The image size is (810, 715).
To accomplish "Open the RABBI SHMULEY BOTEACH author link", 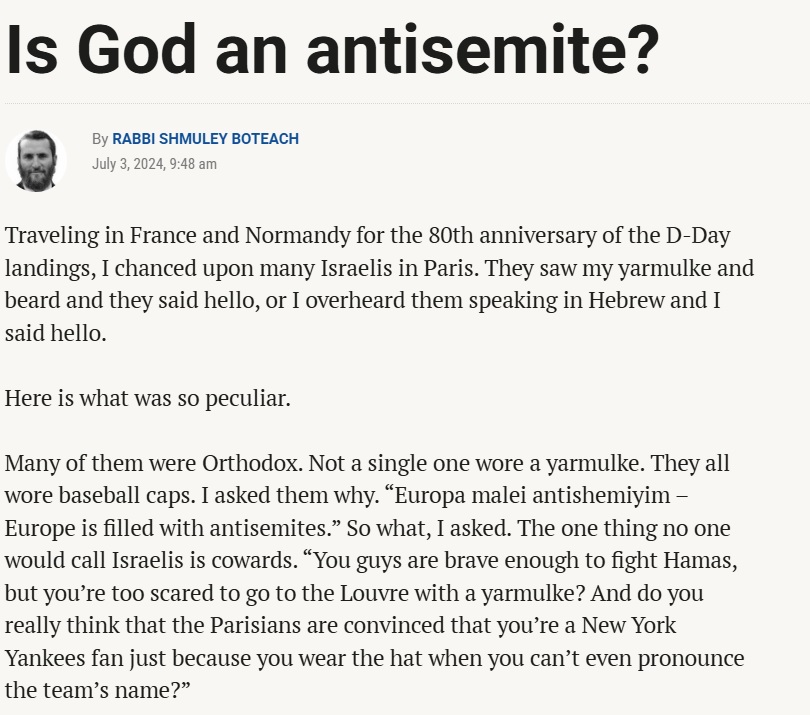I will tap(205, 139).
